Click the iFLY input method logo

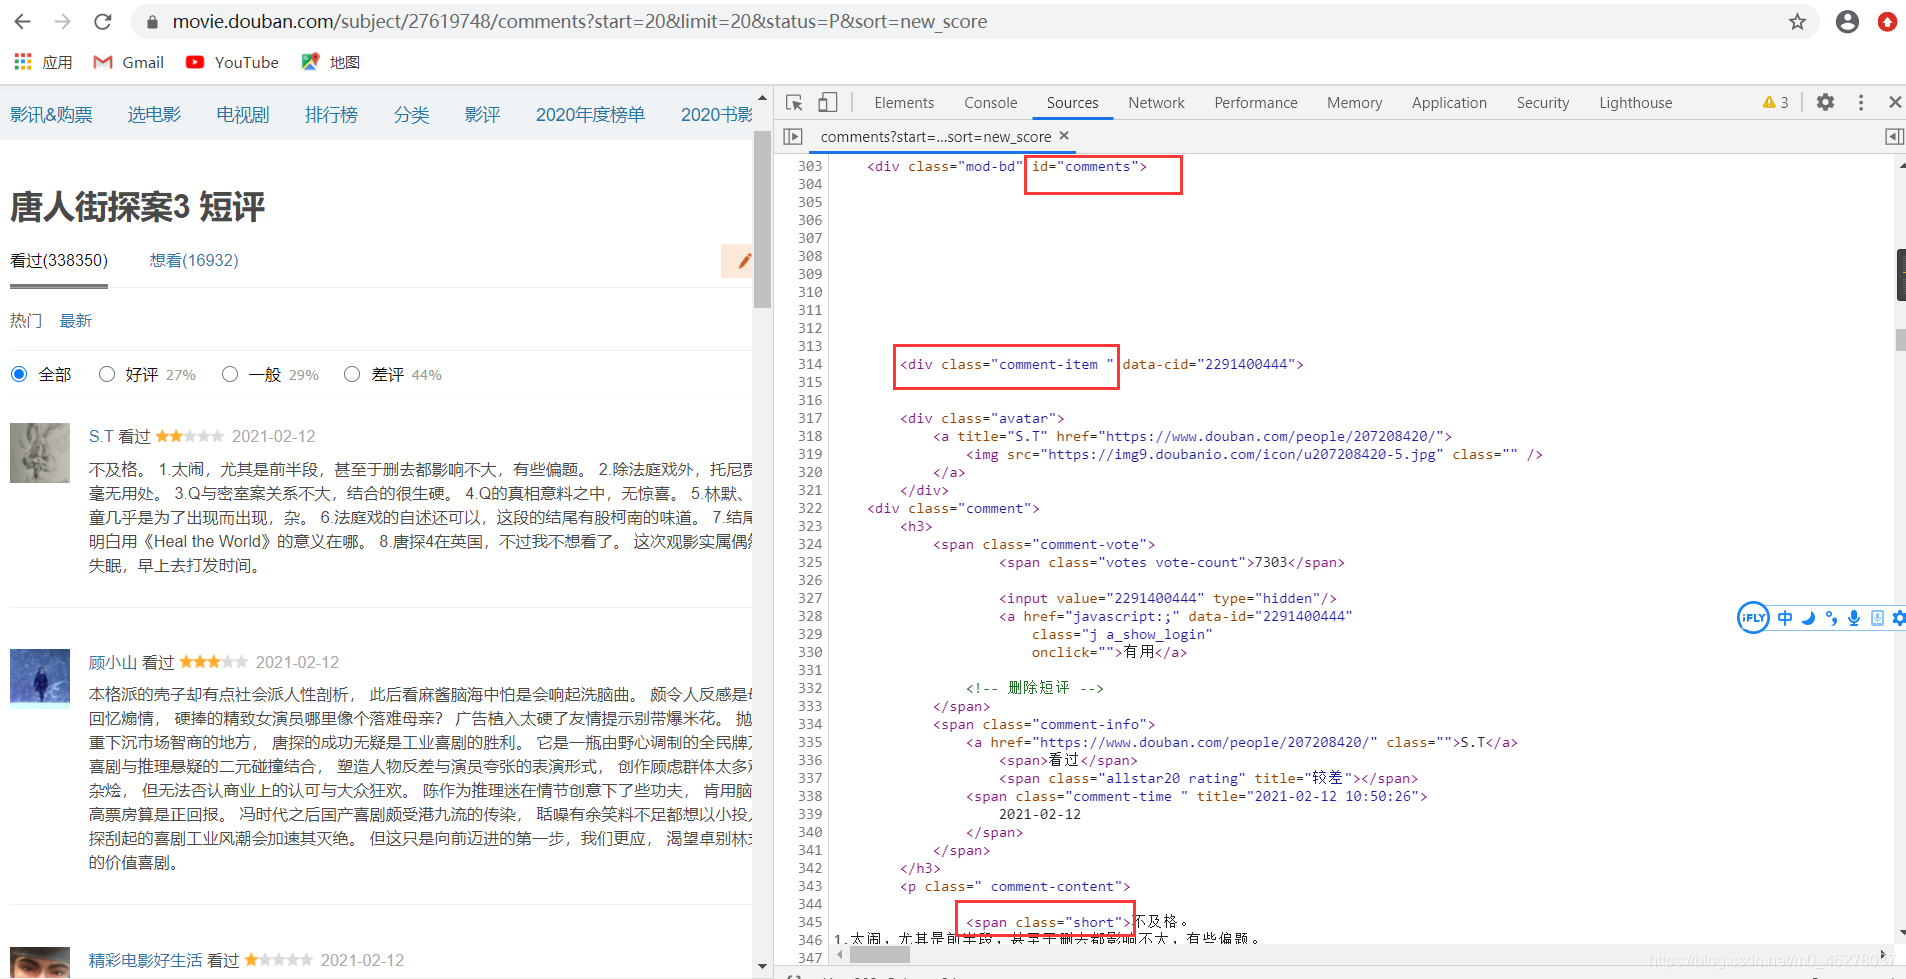[1753, 618]
